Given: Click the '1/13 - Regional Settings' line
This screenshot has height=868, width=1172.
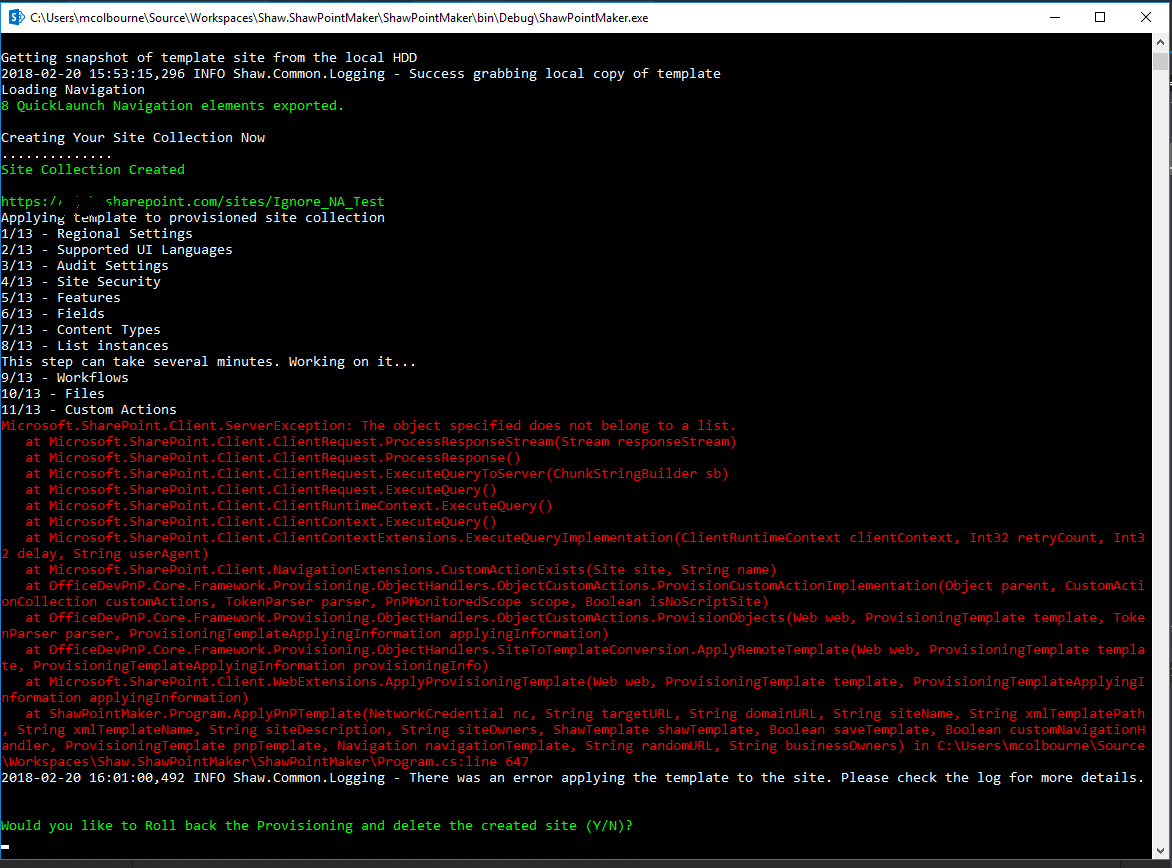Looking at the screenshot, I should 97,233.
